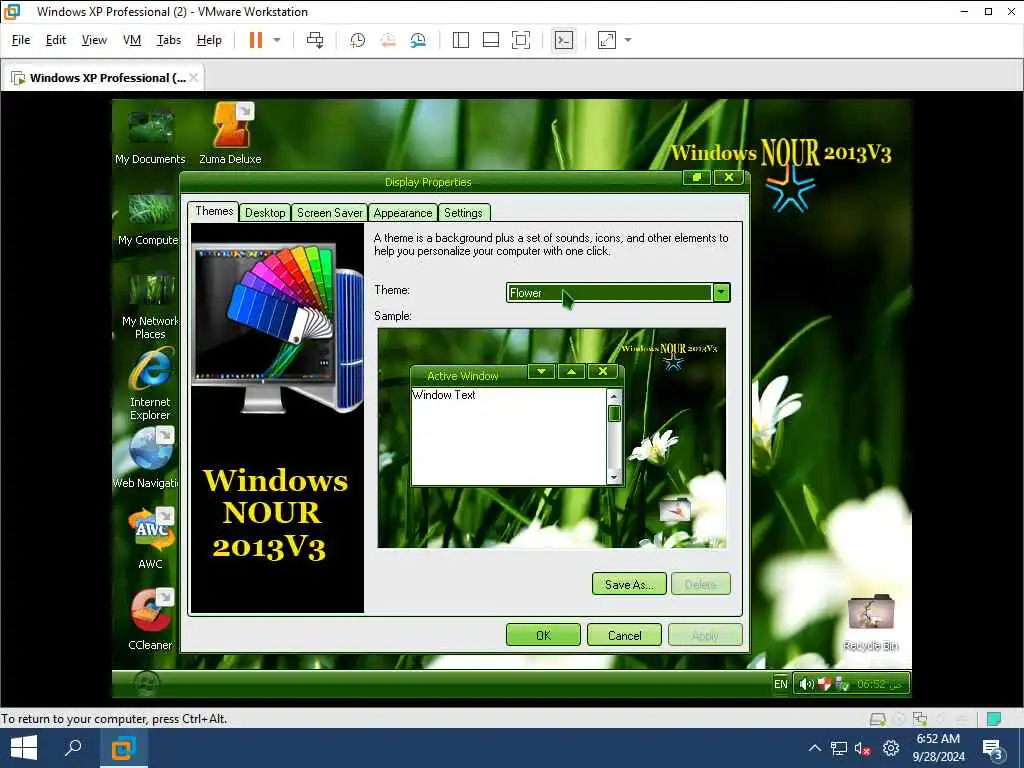
Task: Take a snapshot of this virtual machine
Action: click(357, 40)
